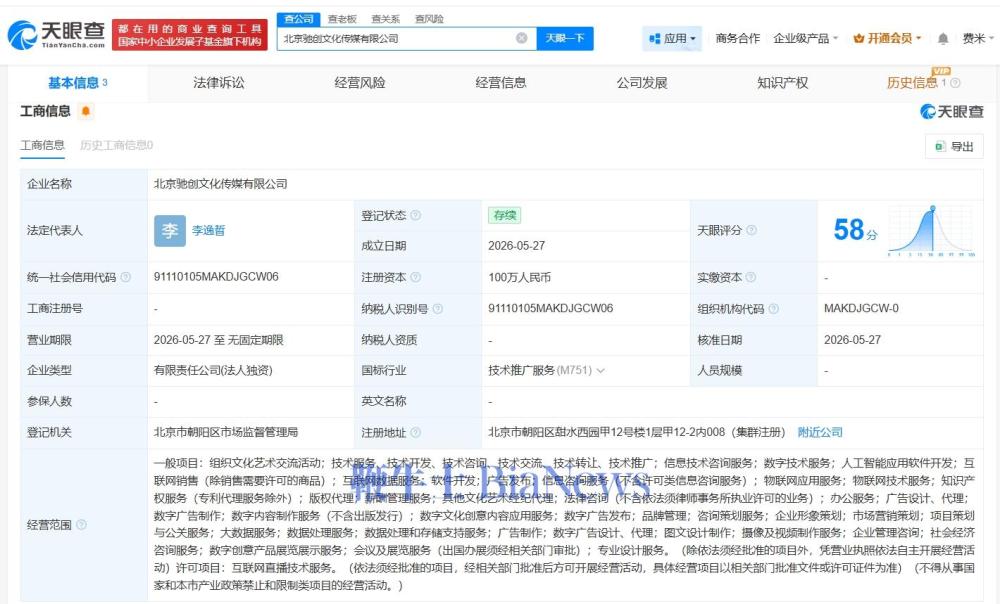Click help icon next to 纳税人识别号
The image size is (1000, 604).
tap(438, 309)
